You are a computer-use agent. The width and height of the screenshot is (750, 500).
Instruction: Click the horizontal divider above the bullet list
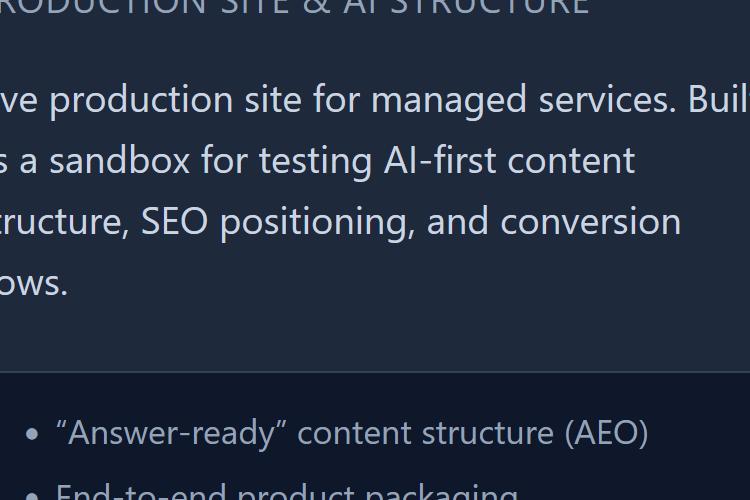click(x=375, y=372)
